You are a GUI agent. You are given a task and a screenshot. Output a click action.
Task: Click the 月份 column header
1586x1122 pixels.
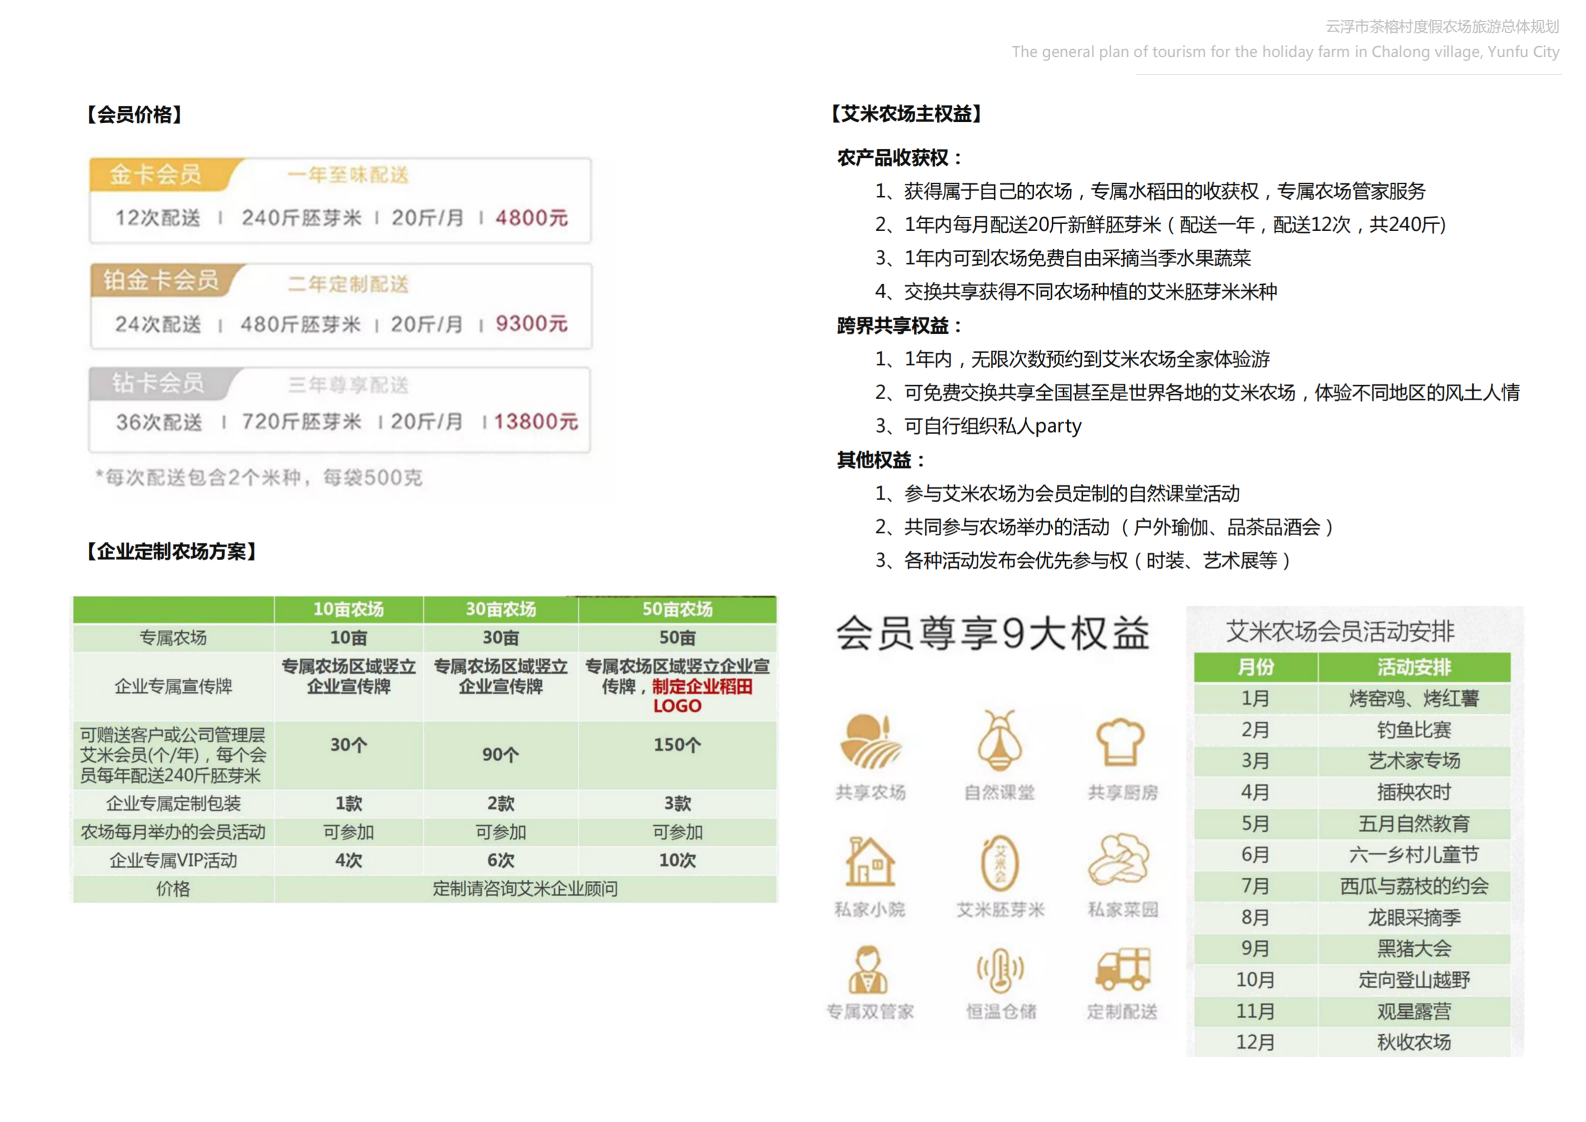coord(1256,667)
